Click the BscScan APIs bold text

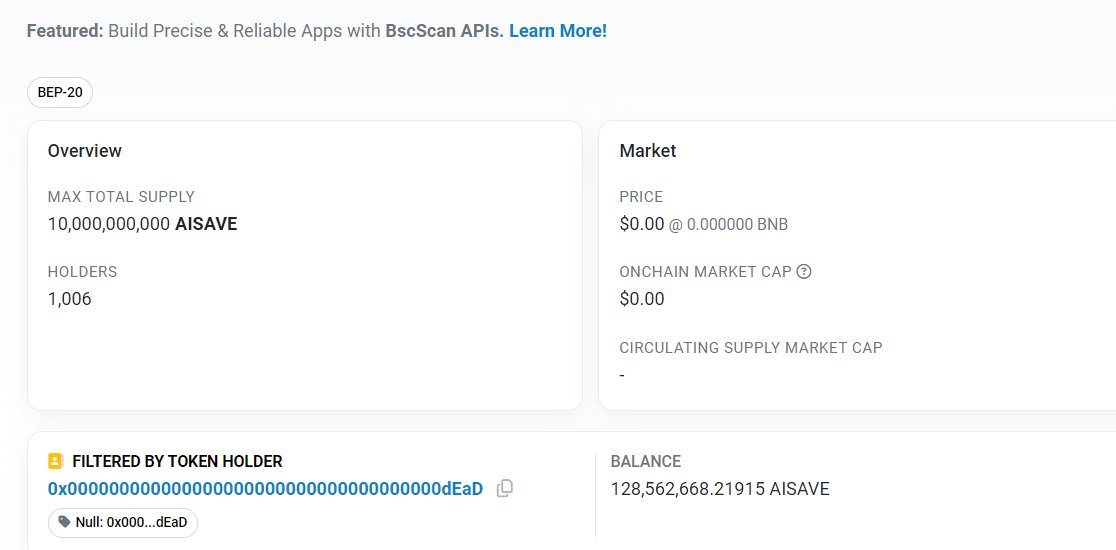pos(445,31)
